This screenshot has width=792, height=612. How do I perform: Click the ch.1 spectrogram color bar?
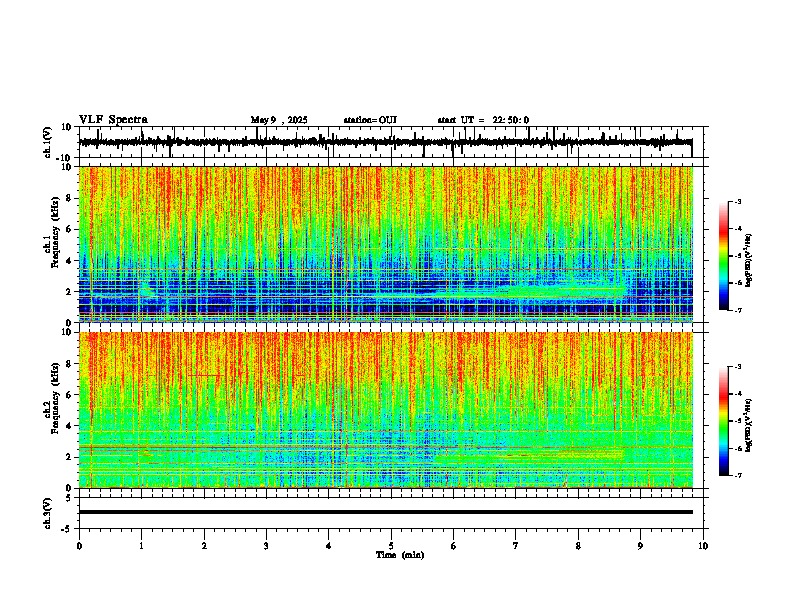pos(724,256)
